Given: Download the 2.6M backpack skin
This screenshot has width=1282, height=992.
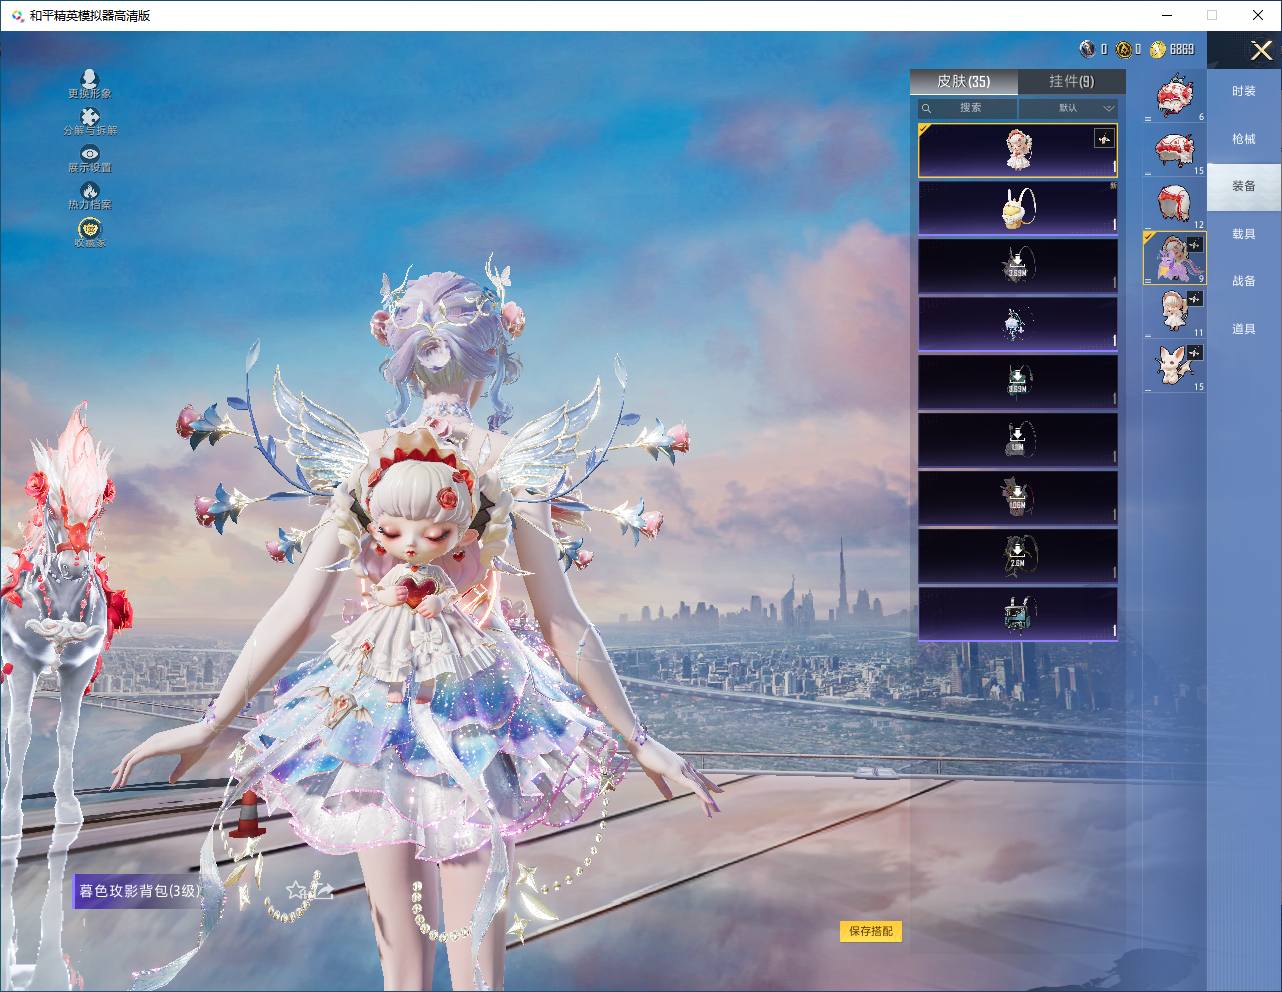Looking at the screenshot, I should coord(1017,556).
